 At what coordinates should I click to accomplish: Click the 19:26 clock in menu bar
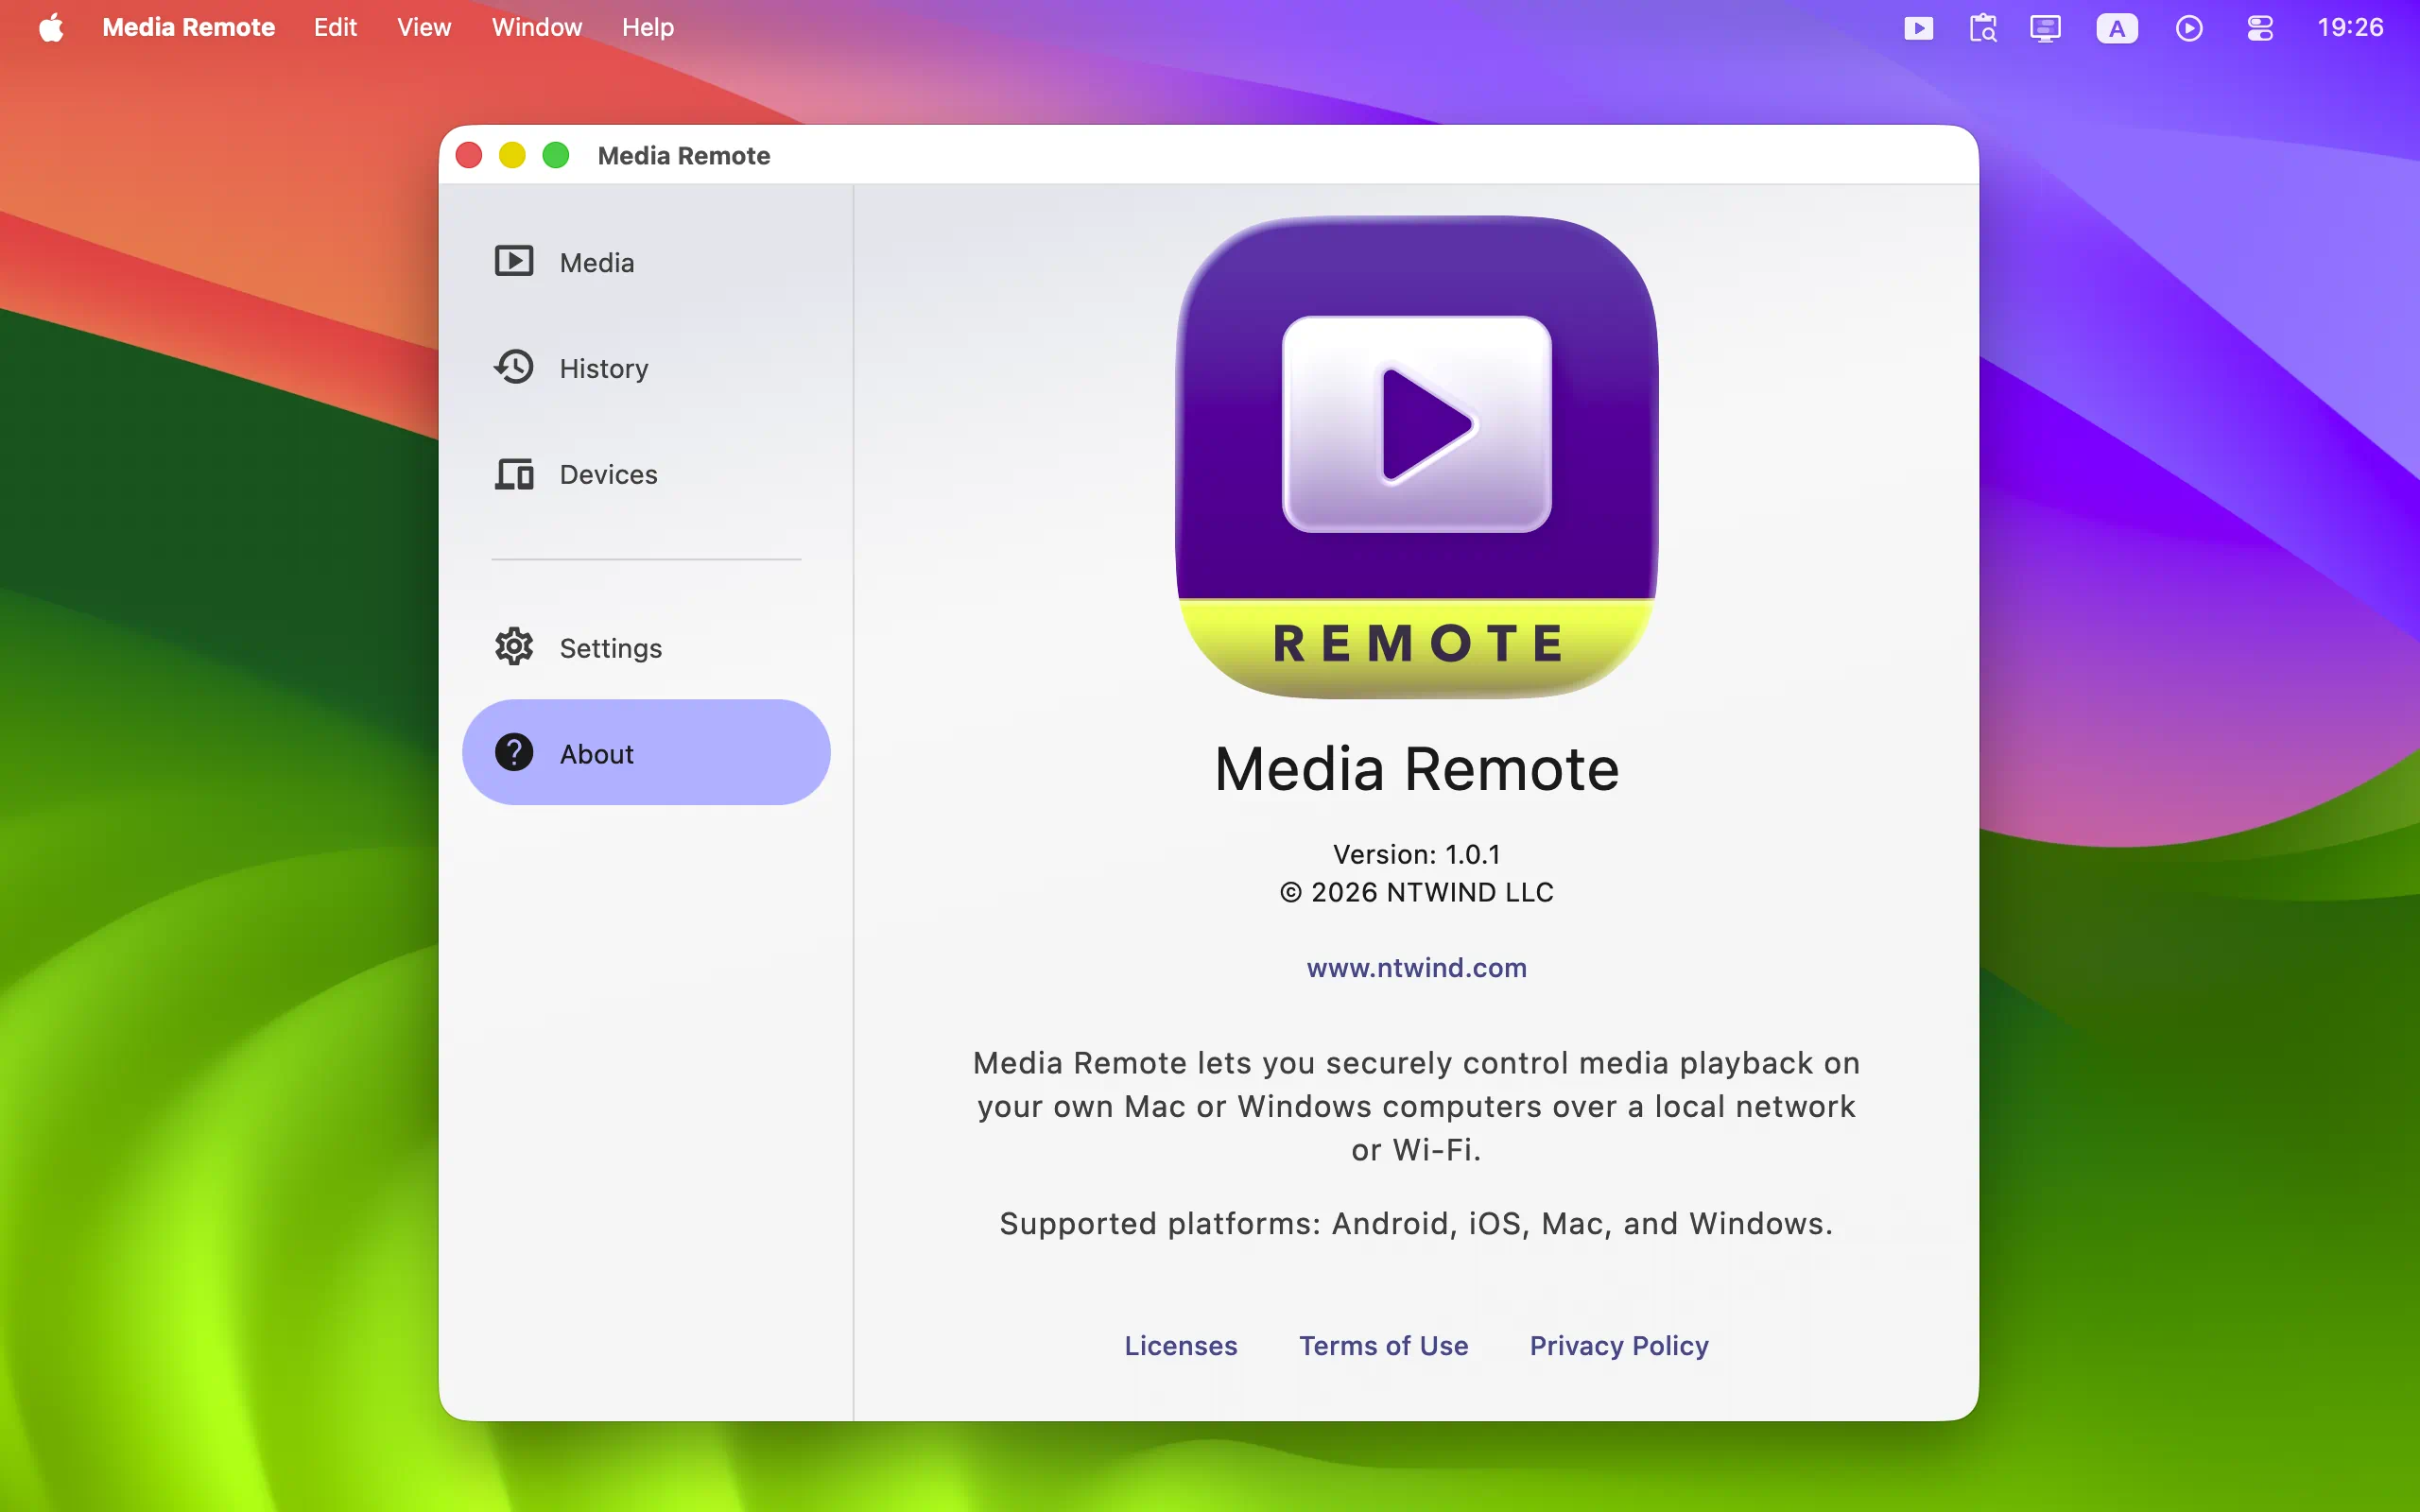coord(2350,27)
